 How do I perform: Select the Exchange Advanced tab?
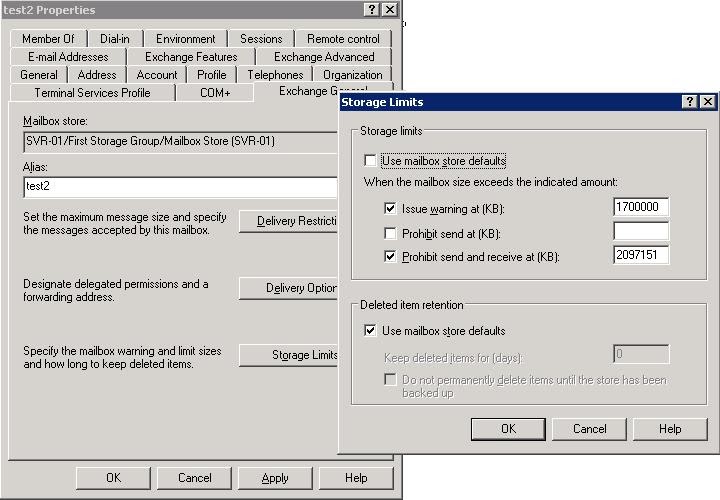(324, 57)
